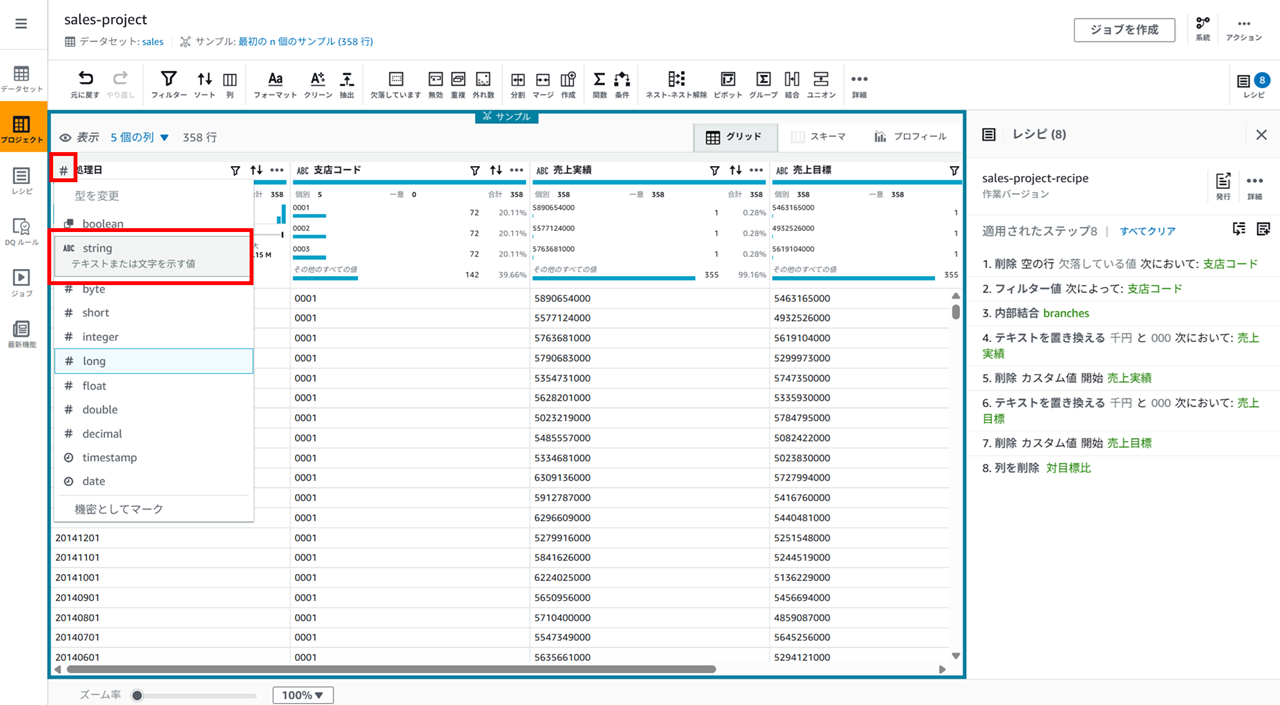The image size is (1280, 705).
Task: Open the 100% zoom level dropdown
Action: (303, 695)
